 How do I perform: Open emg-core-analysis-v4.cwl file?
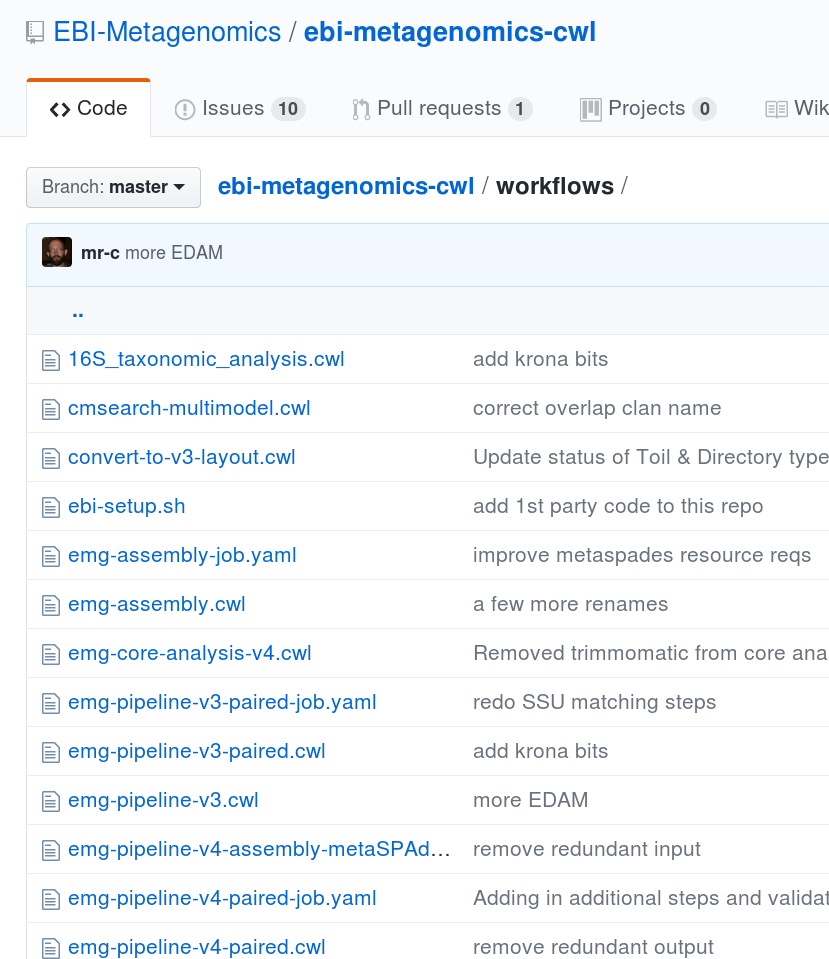[190, 653]
